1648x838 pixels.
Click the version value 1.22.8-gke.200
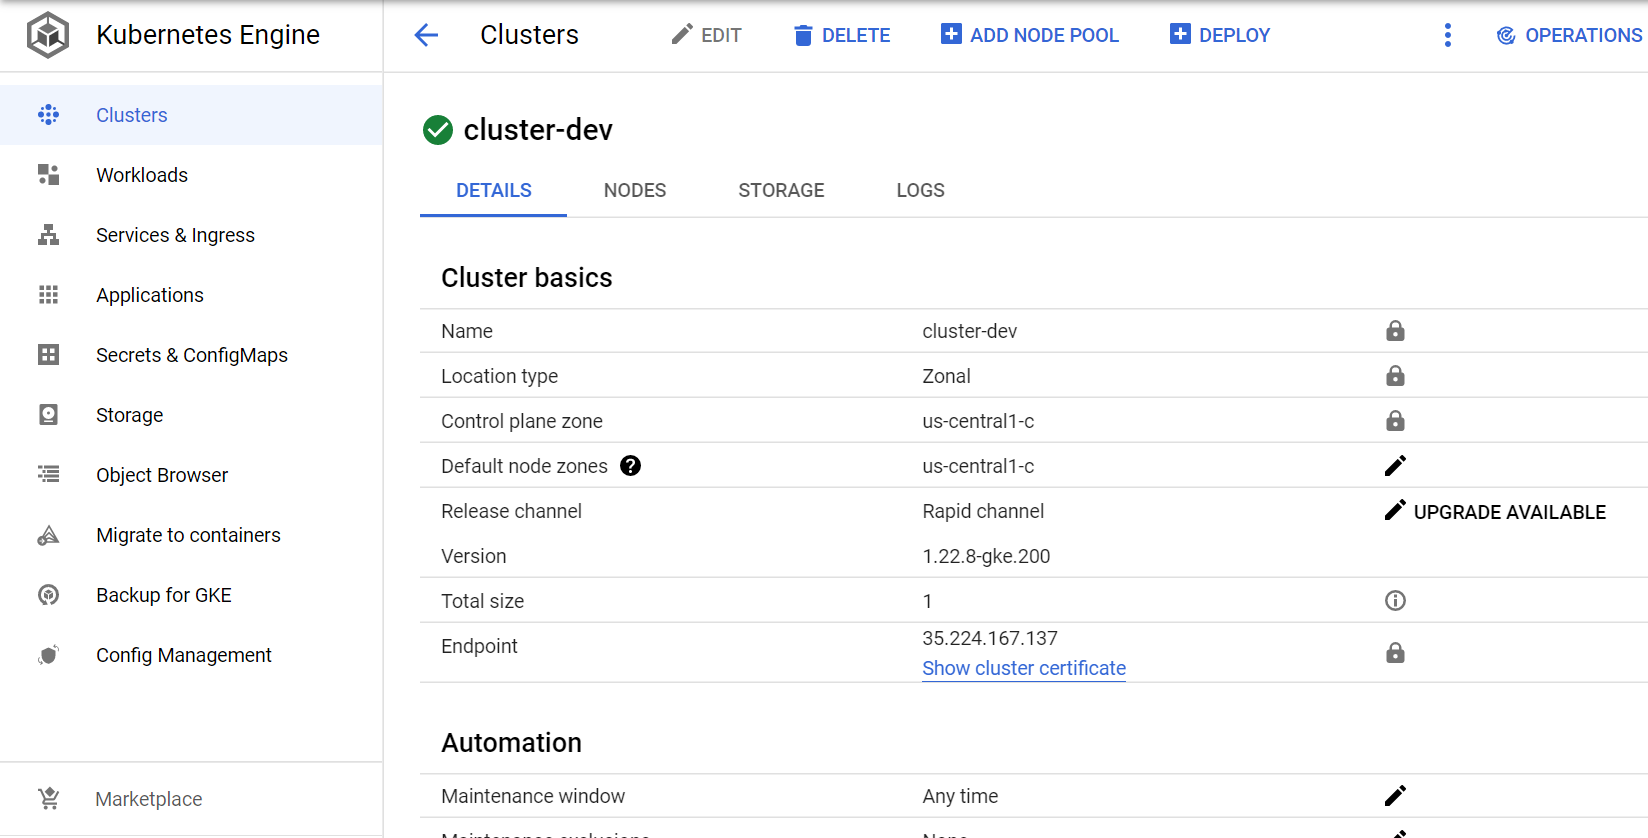pyautogui.click(x=986, y=556)
